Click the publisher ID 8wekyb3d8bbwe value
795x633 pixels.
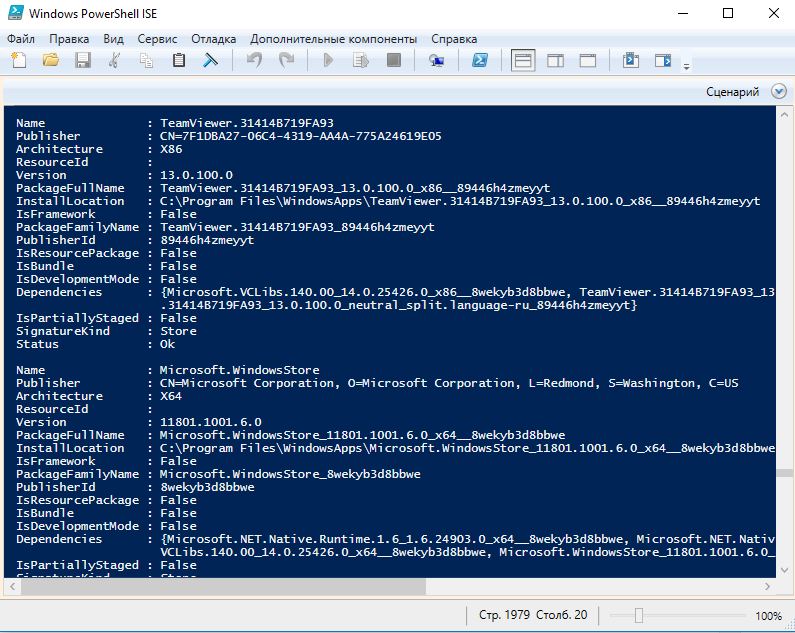[207, 487]
